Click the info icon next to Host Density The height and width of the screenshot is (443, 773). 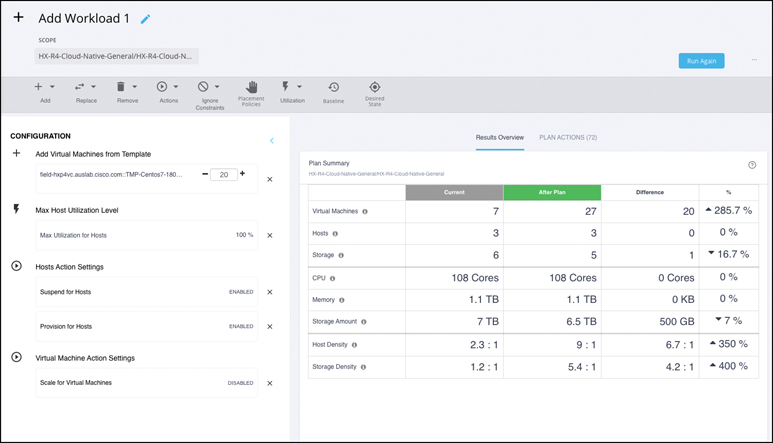click(x=354, y=345)
